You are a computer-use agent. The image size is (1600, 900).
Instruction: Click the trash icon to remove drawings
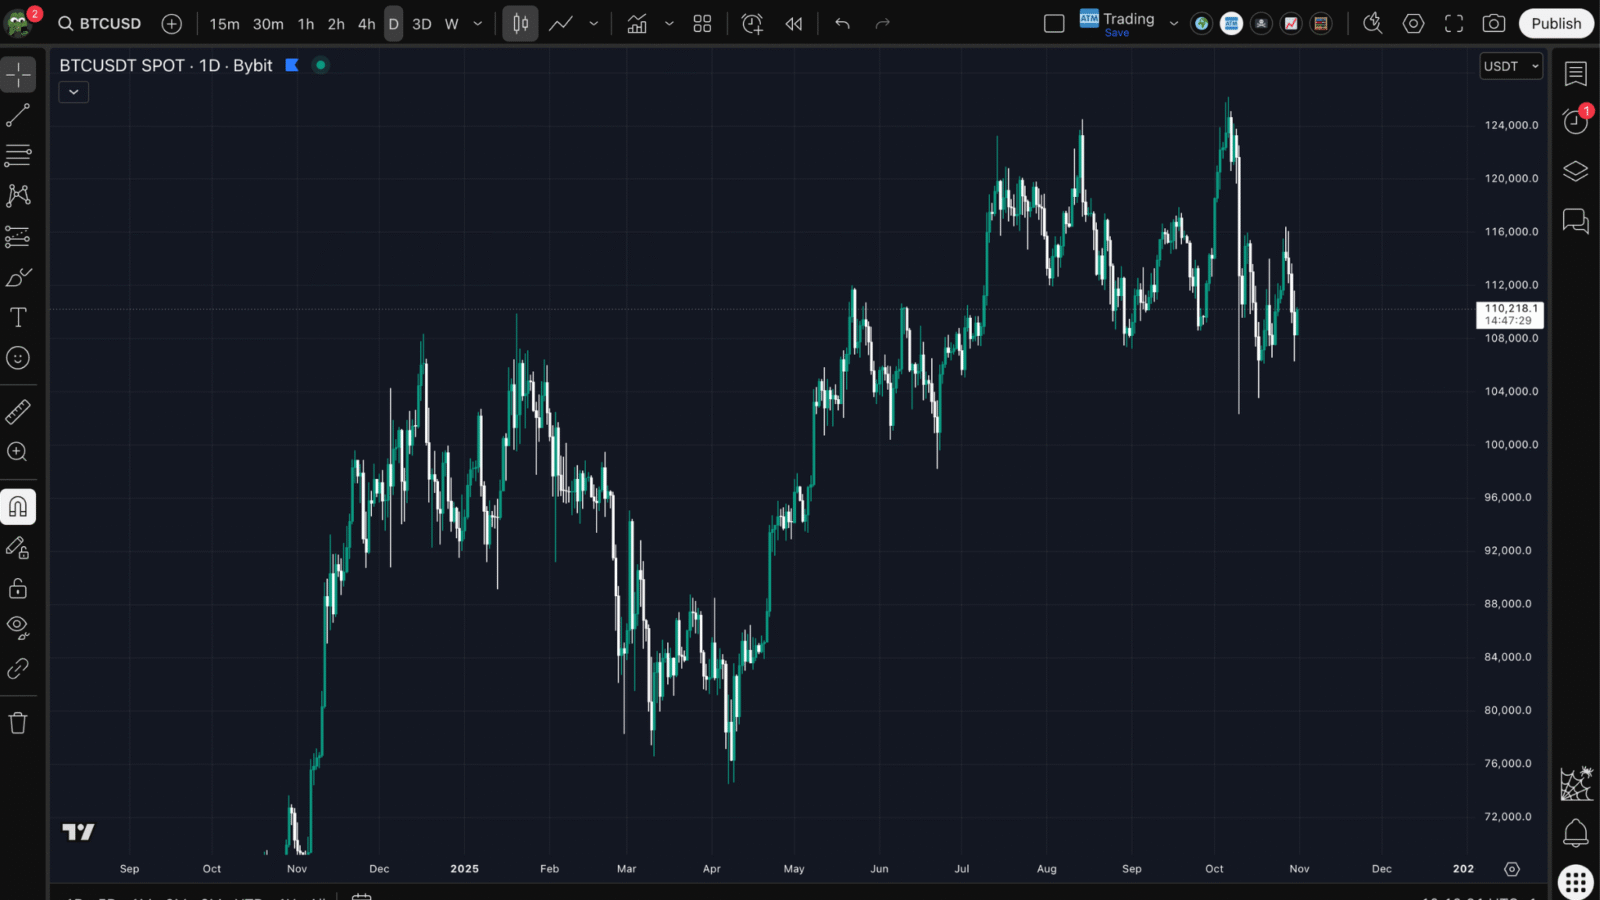point(18,723)
